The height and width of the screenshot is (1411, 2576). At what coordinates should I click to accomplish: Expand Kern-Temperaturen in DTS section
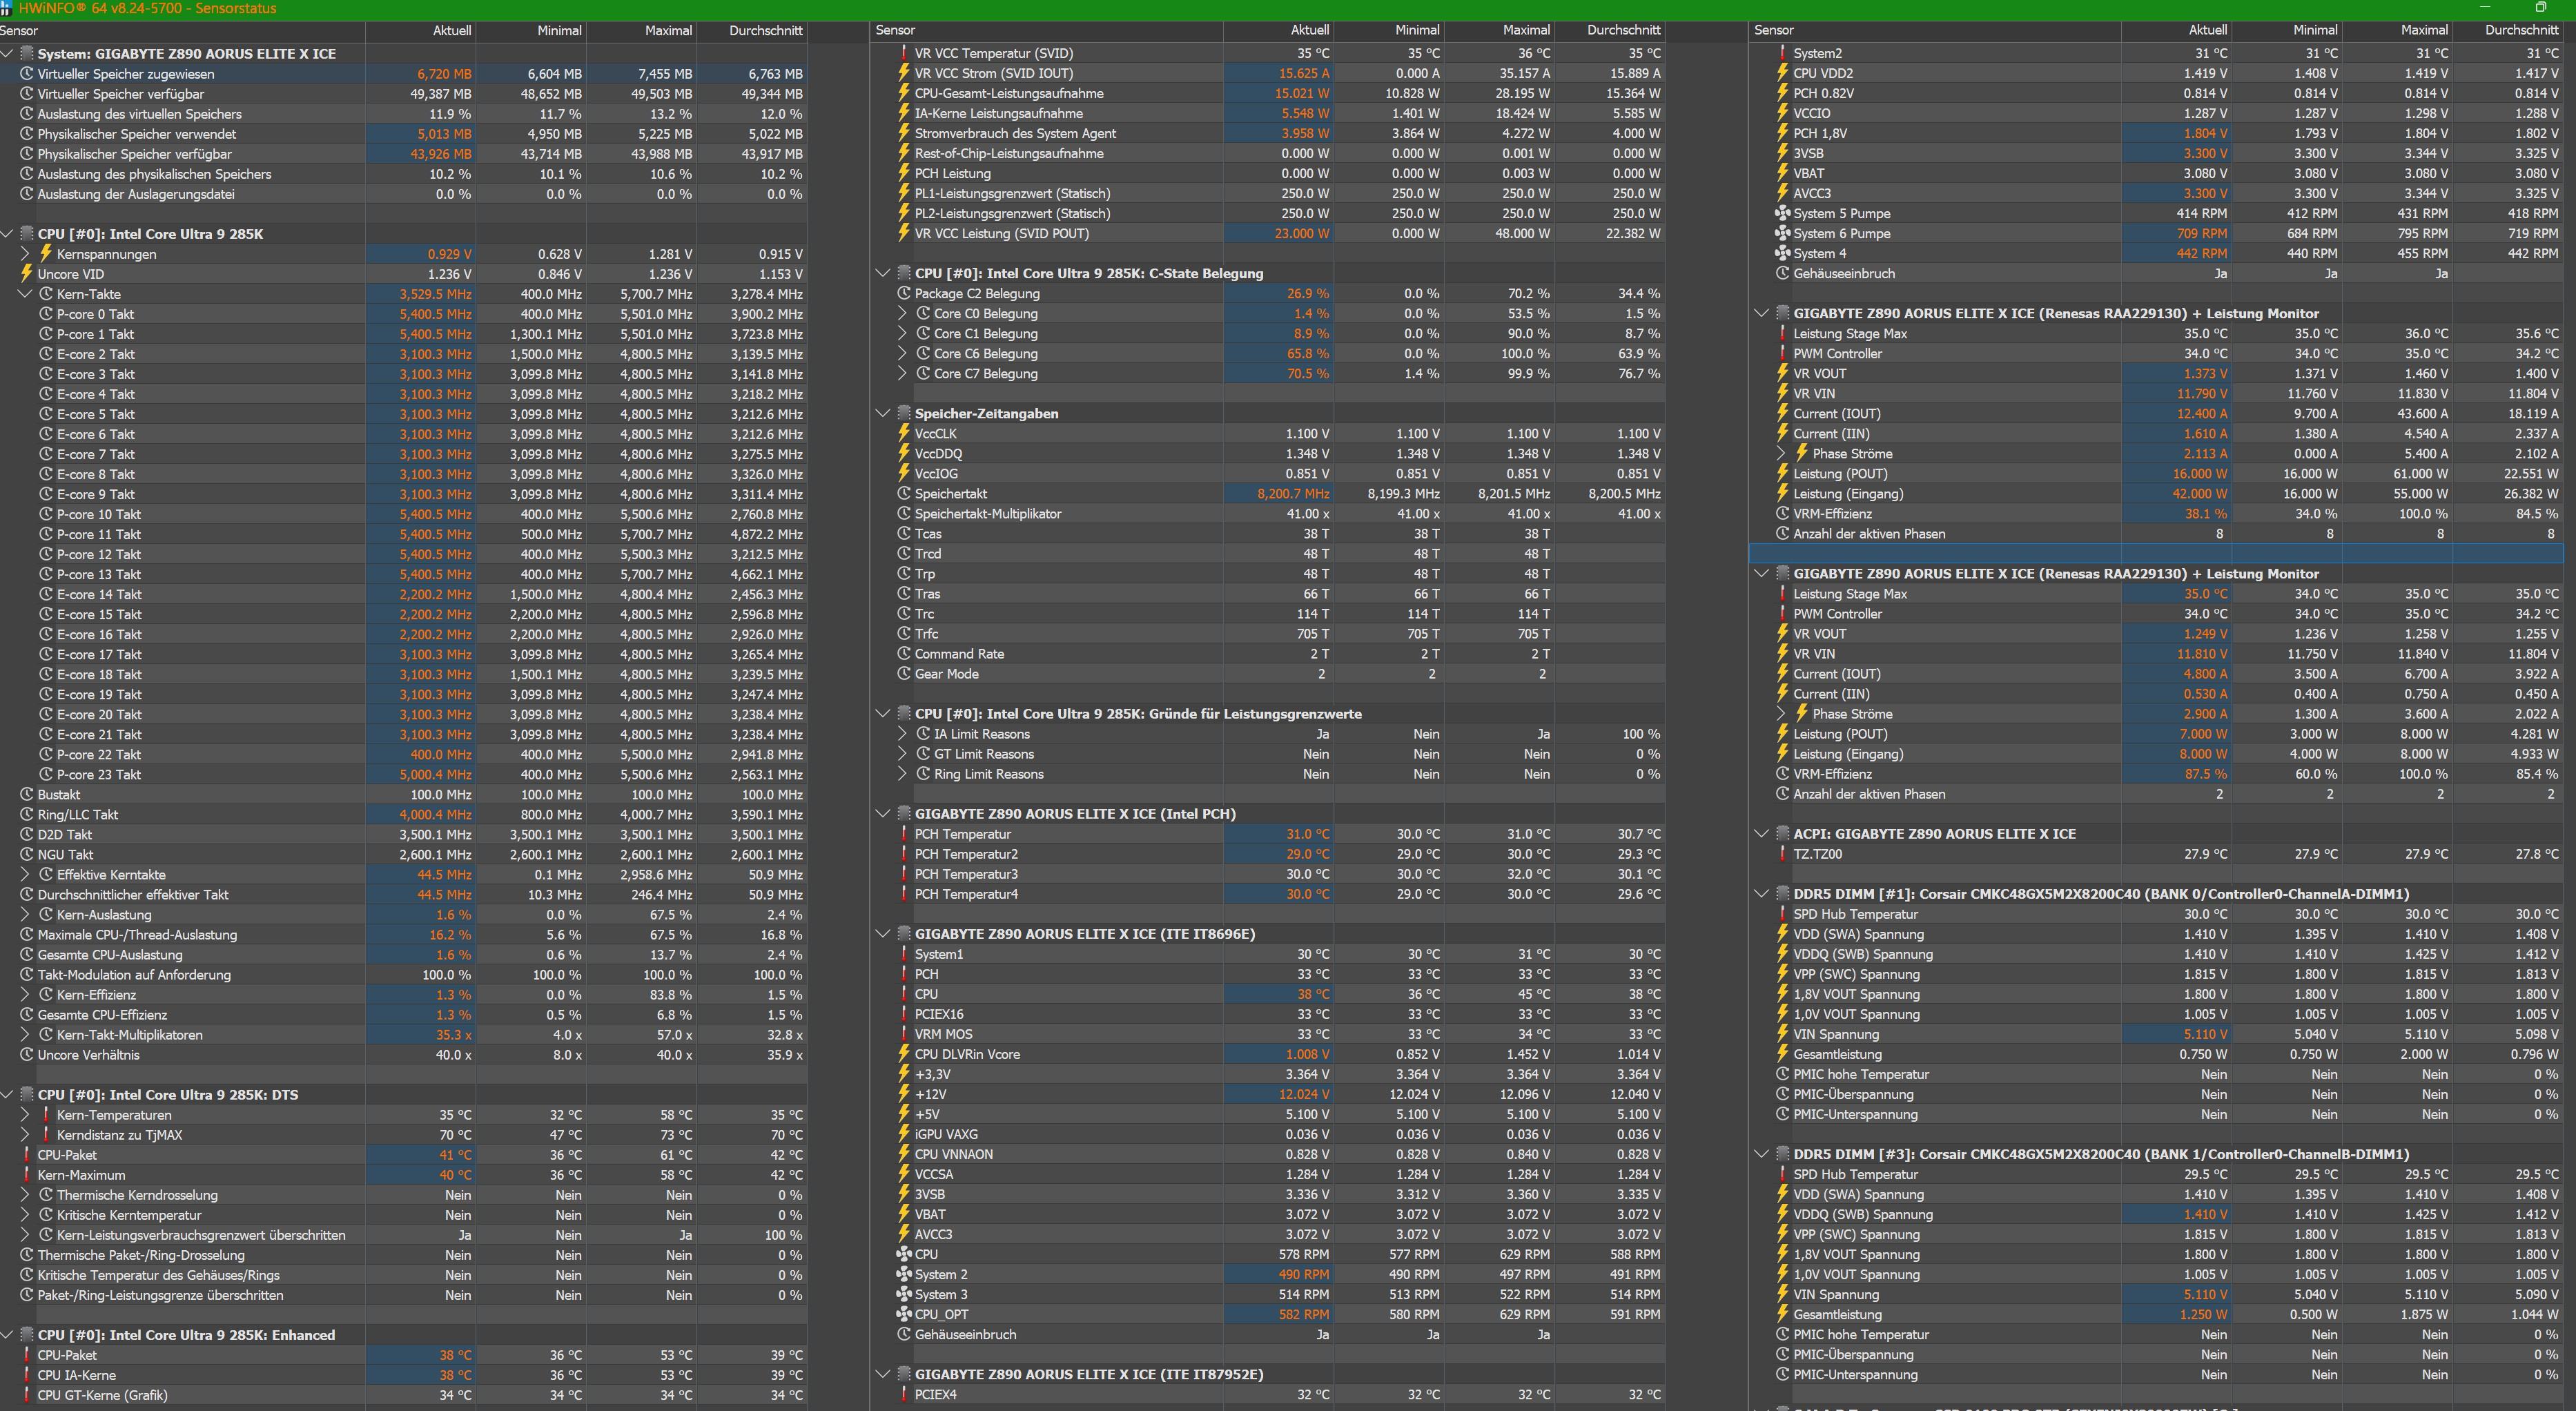26,1115
